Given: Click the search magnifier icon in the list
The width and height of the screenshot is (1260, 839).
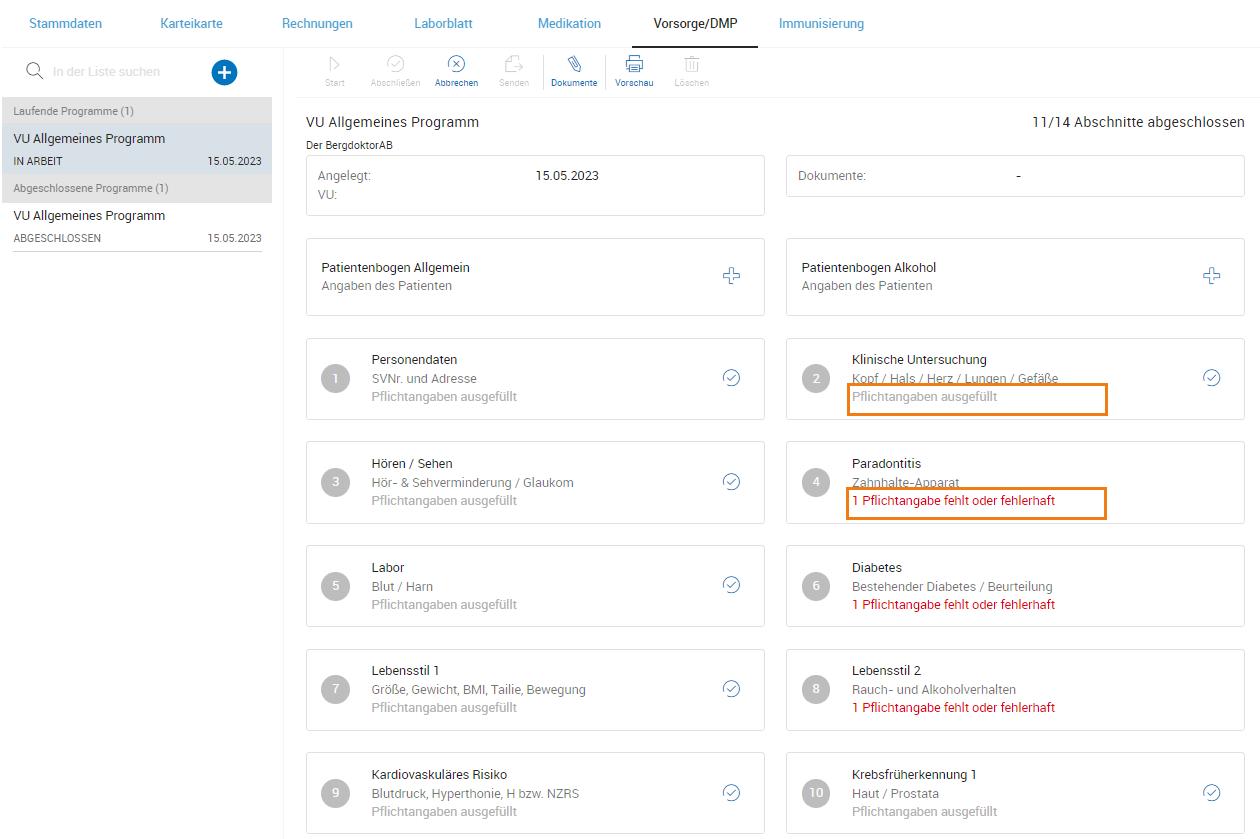Looking at the screenshot, I should [34, 71].
